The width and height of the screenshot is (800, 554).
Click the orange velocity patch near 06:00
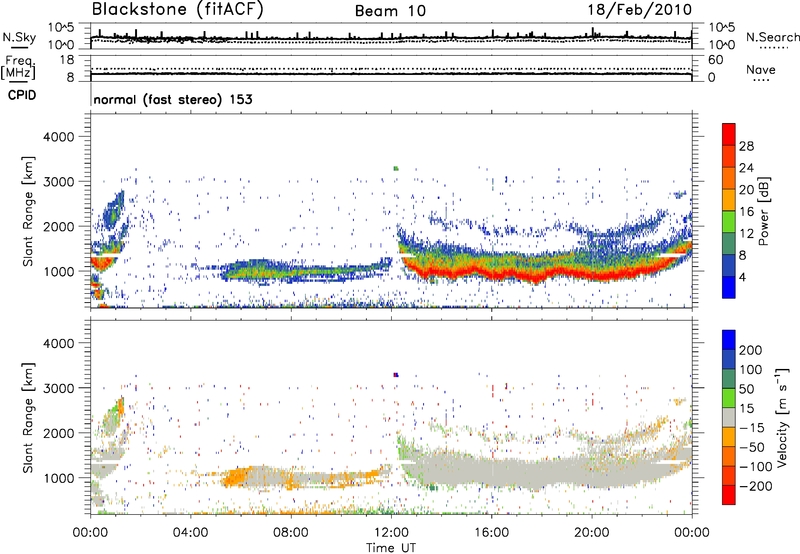tap(237, 476)
